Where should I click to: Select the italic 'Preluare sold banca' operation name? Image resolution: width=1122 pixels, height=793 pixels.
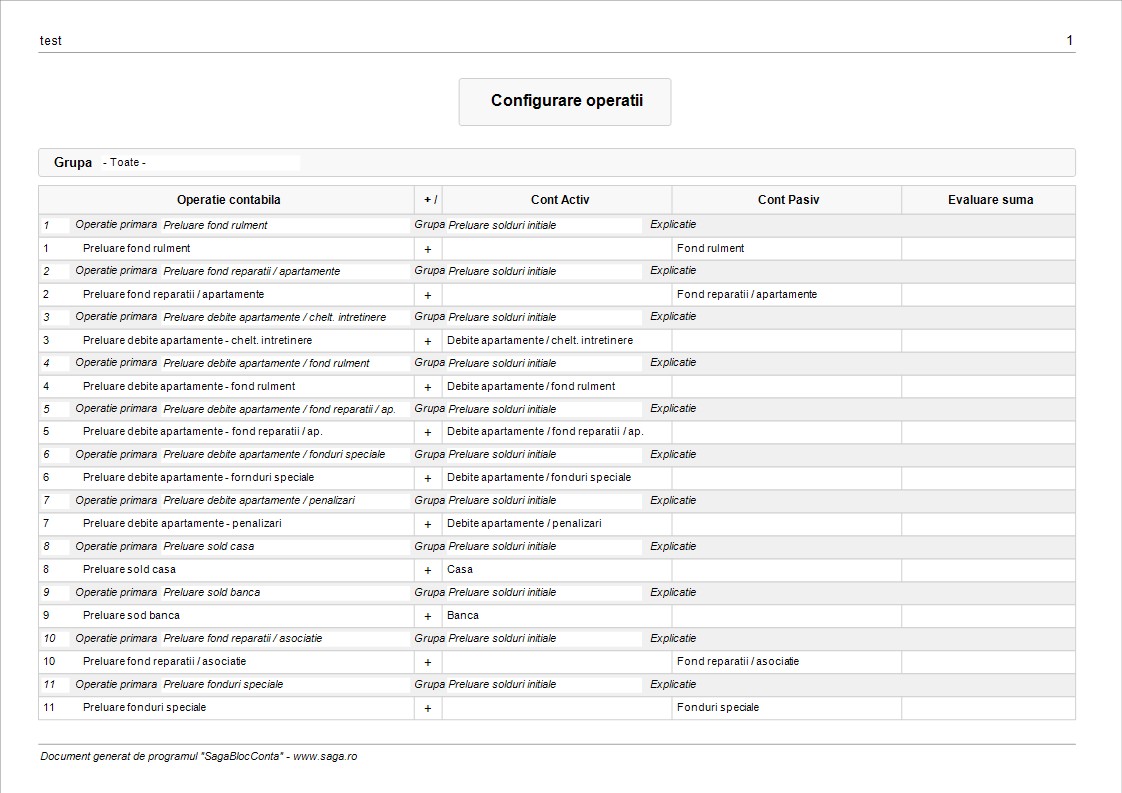click(212, 592)
